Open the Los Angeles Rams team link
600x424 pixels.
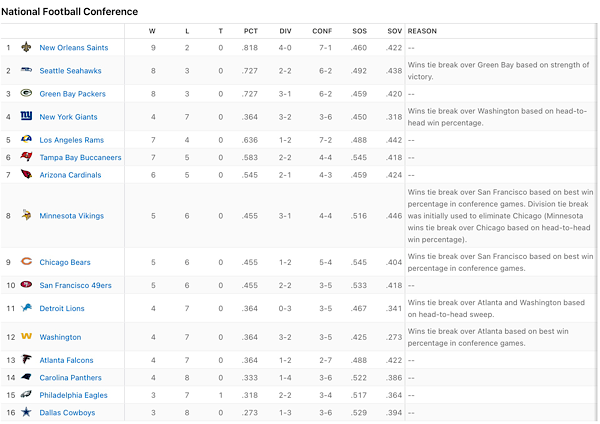(71, 140)
